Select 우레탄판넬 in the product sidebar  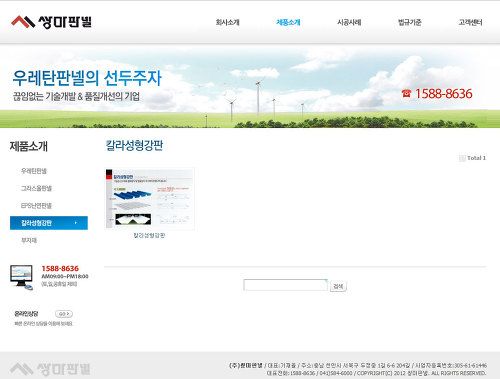34,171
